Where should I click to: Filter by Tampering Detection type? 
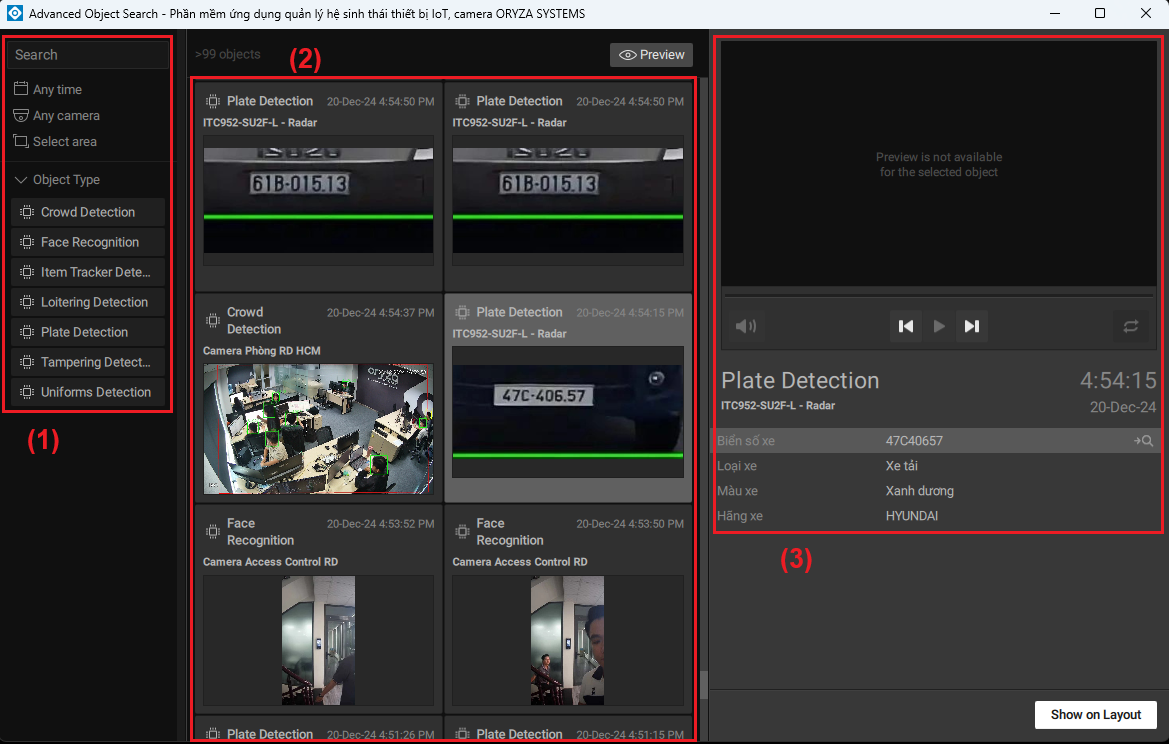click(x=88, y=362)
